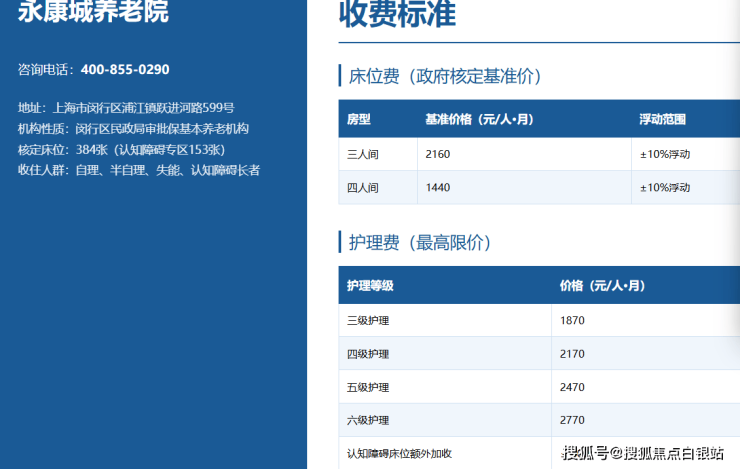This screenshot has width=740, height=469.
Task: Click the 浮动范围 column header
Action: click(663, 119)
